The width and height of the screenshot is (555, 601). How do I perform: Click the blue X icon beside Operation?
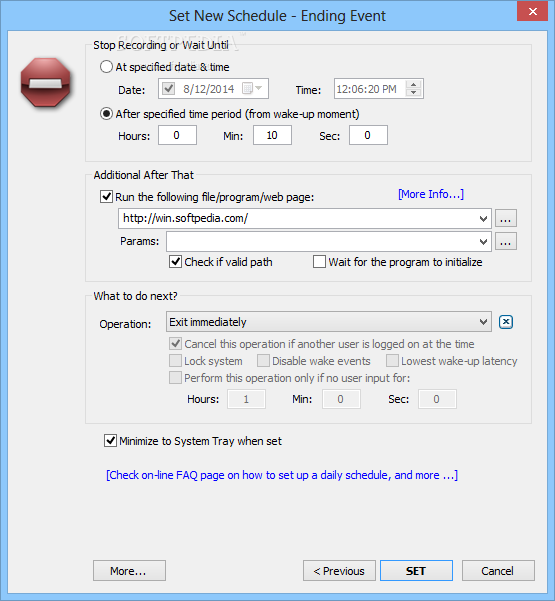[506, 322]
